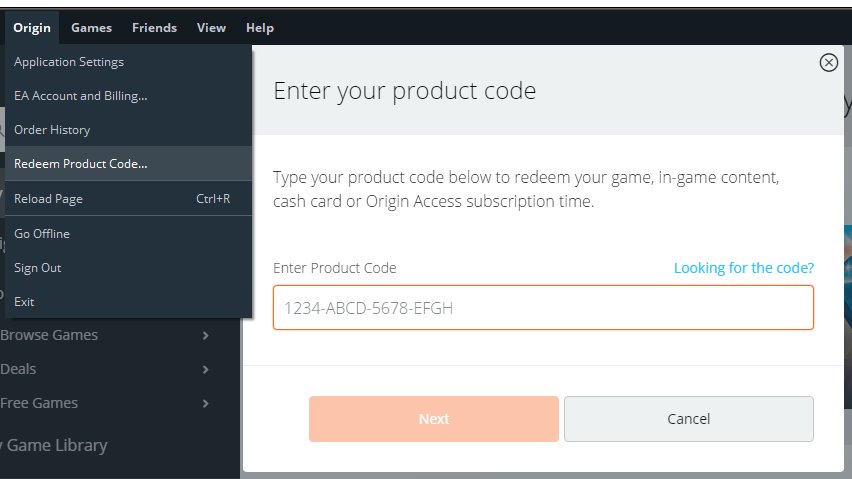The image size is (852, 479).
Task: Open the Help menu
Action: click(x=259, y=28)
